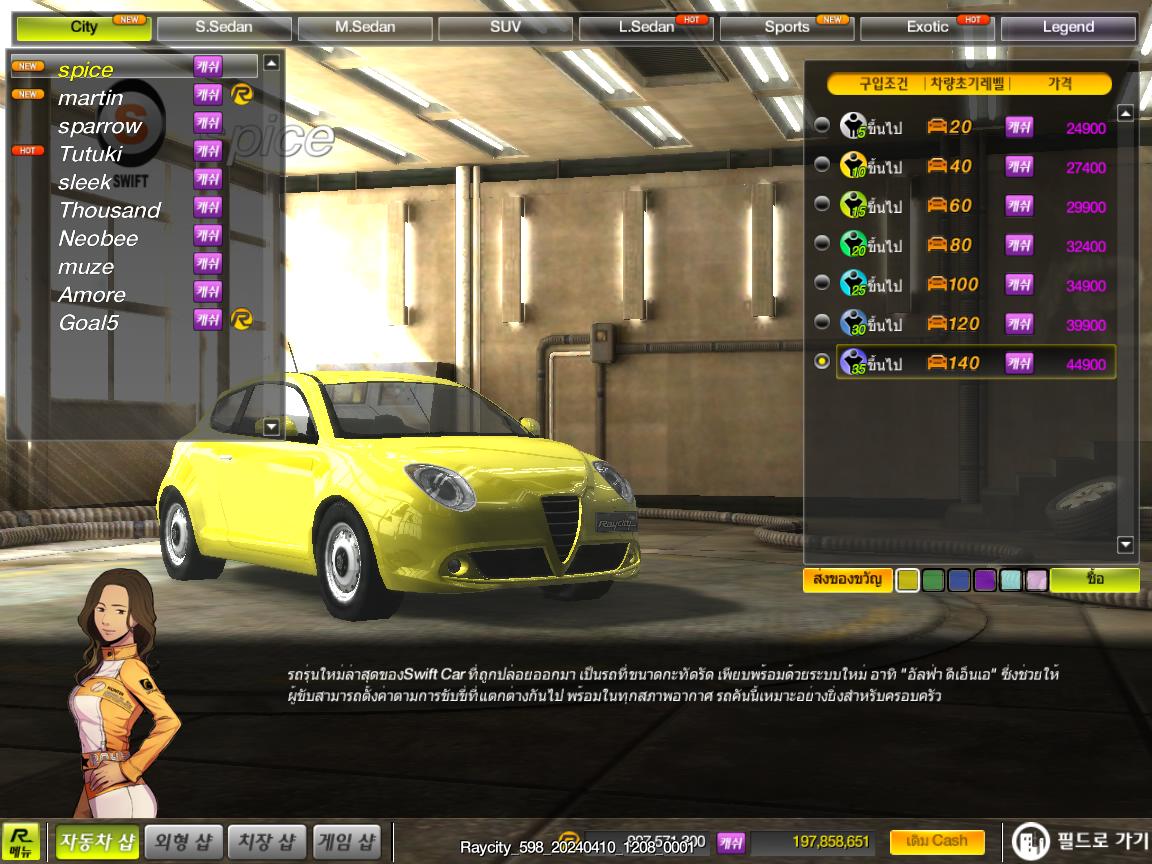Image resolution: width=1152 pixels, height=864 pixels.
Task: Open the R menu button
Action: [x=21, y=842]
